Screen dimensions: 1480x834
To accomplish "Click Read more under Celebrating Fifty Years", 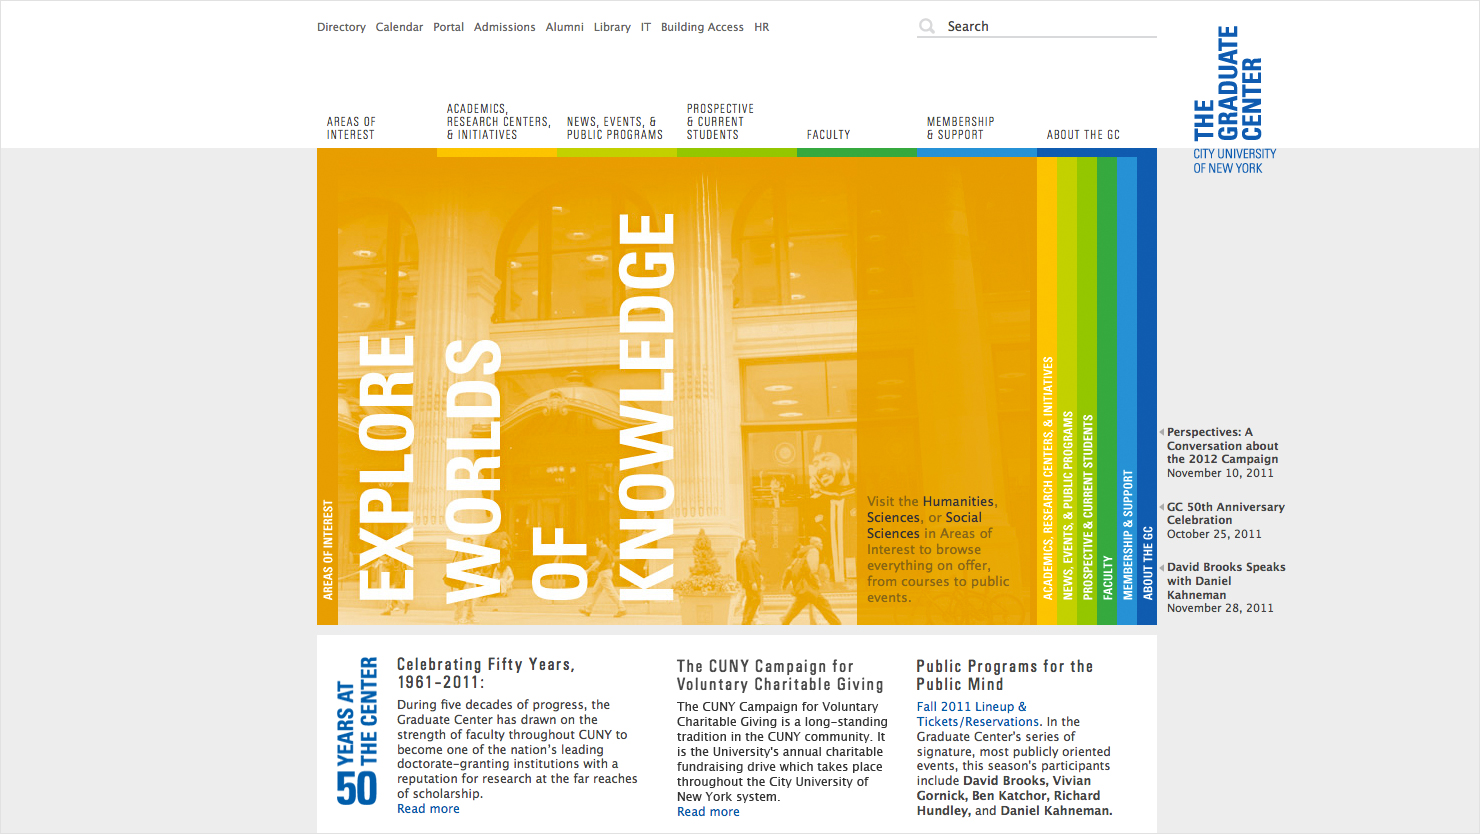I will click(x=428, y=809).
